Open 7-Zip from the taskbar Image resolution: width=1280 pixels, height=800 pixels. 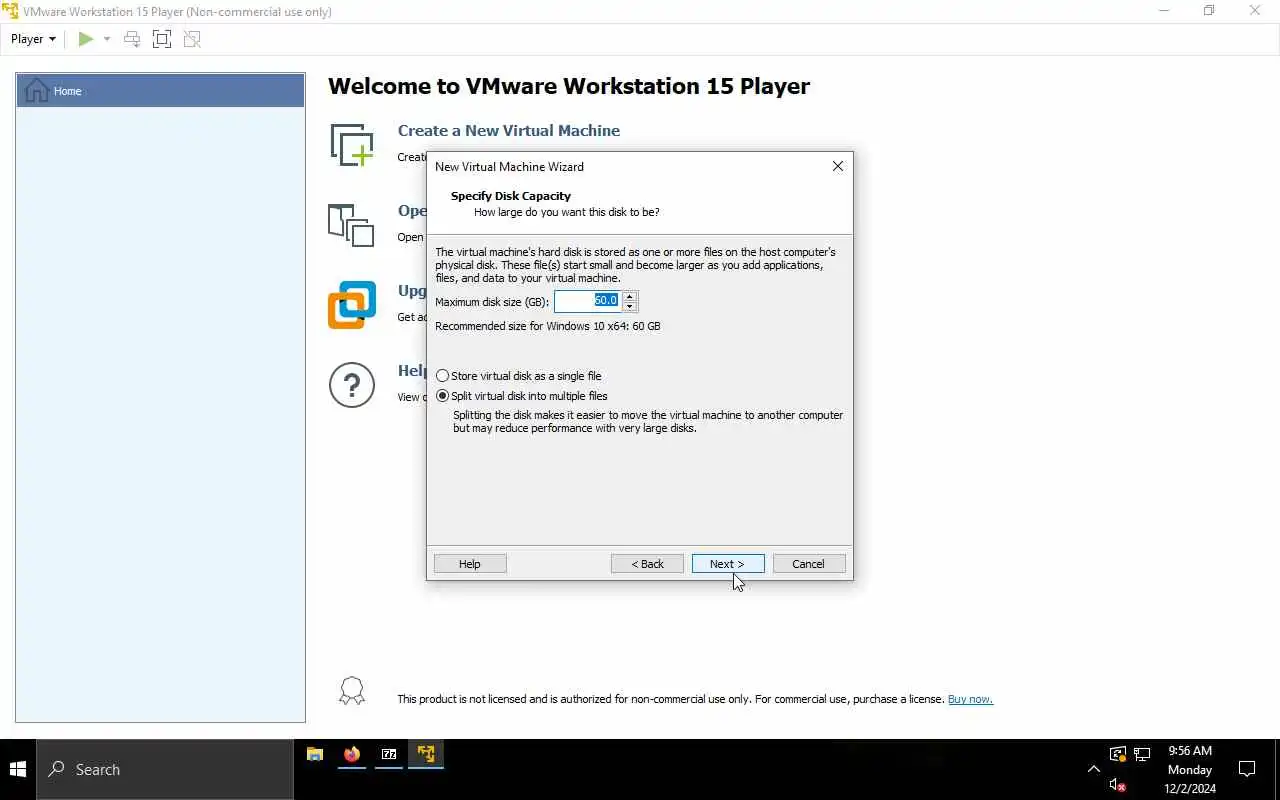(389, 755)
